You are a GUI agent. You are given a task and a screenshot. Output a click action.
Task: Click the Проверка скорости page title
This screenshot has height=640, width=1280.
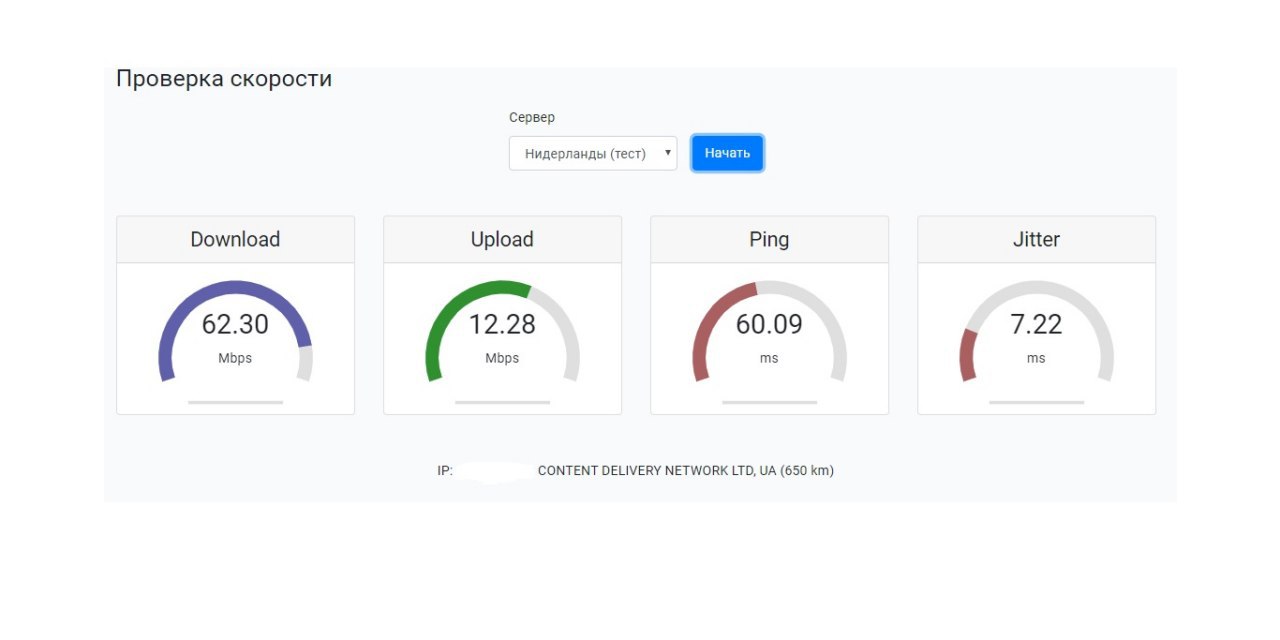pos(224,79)
